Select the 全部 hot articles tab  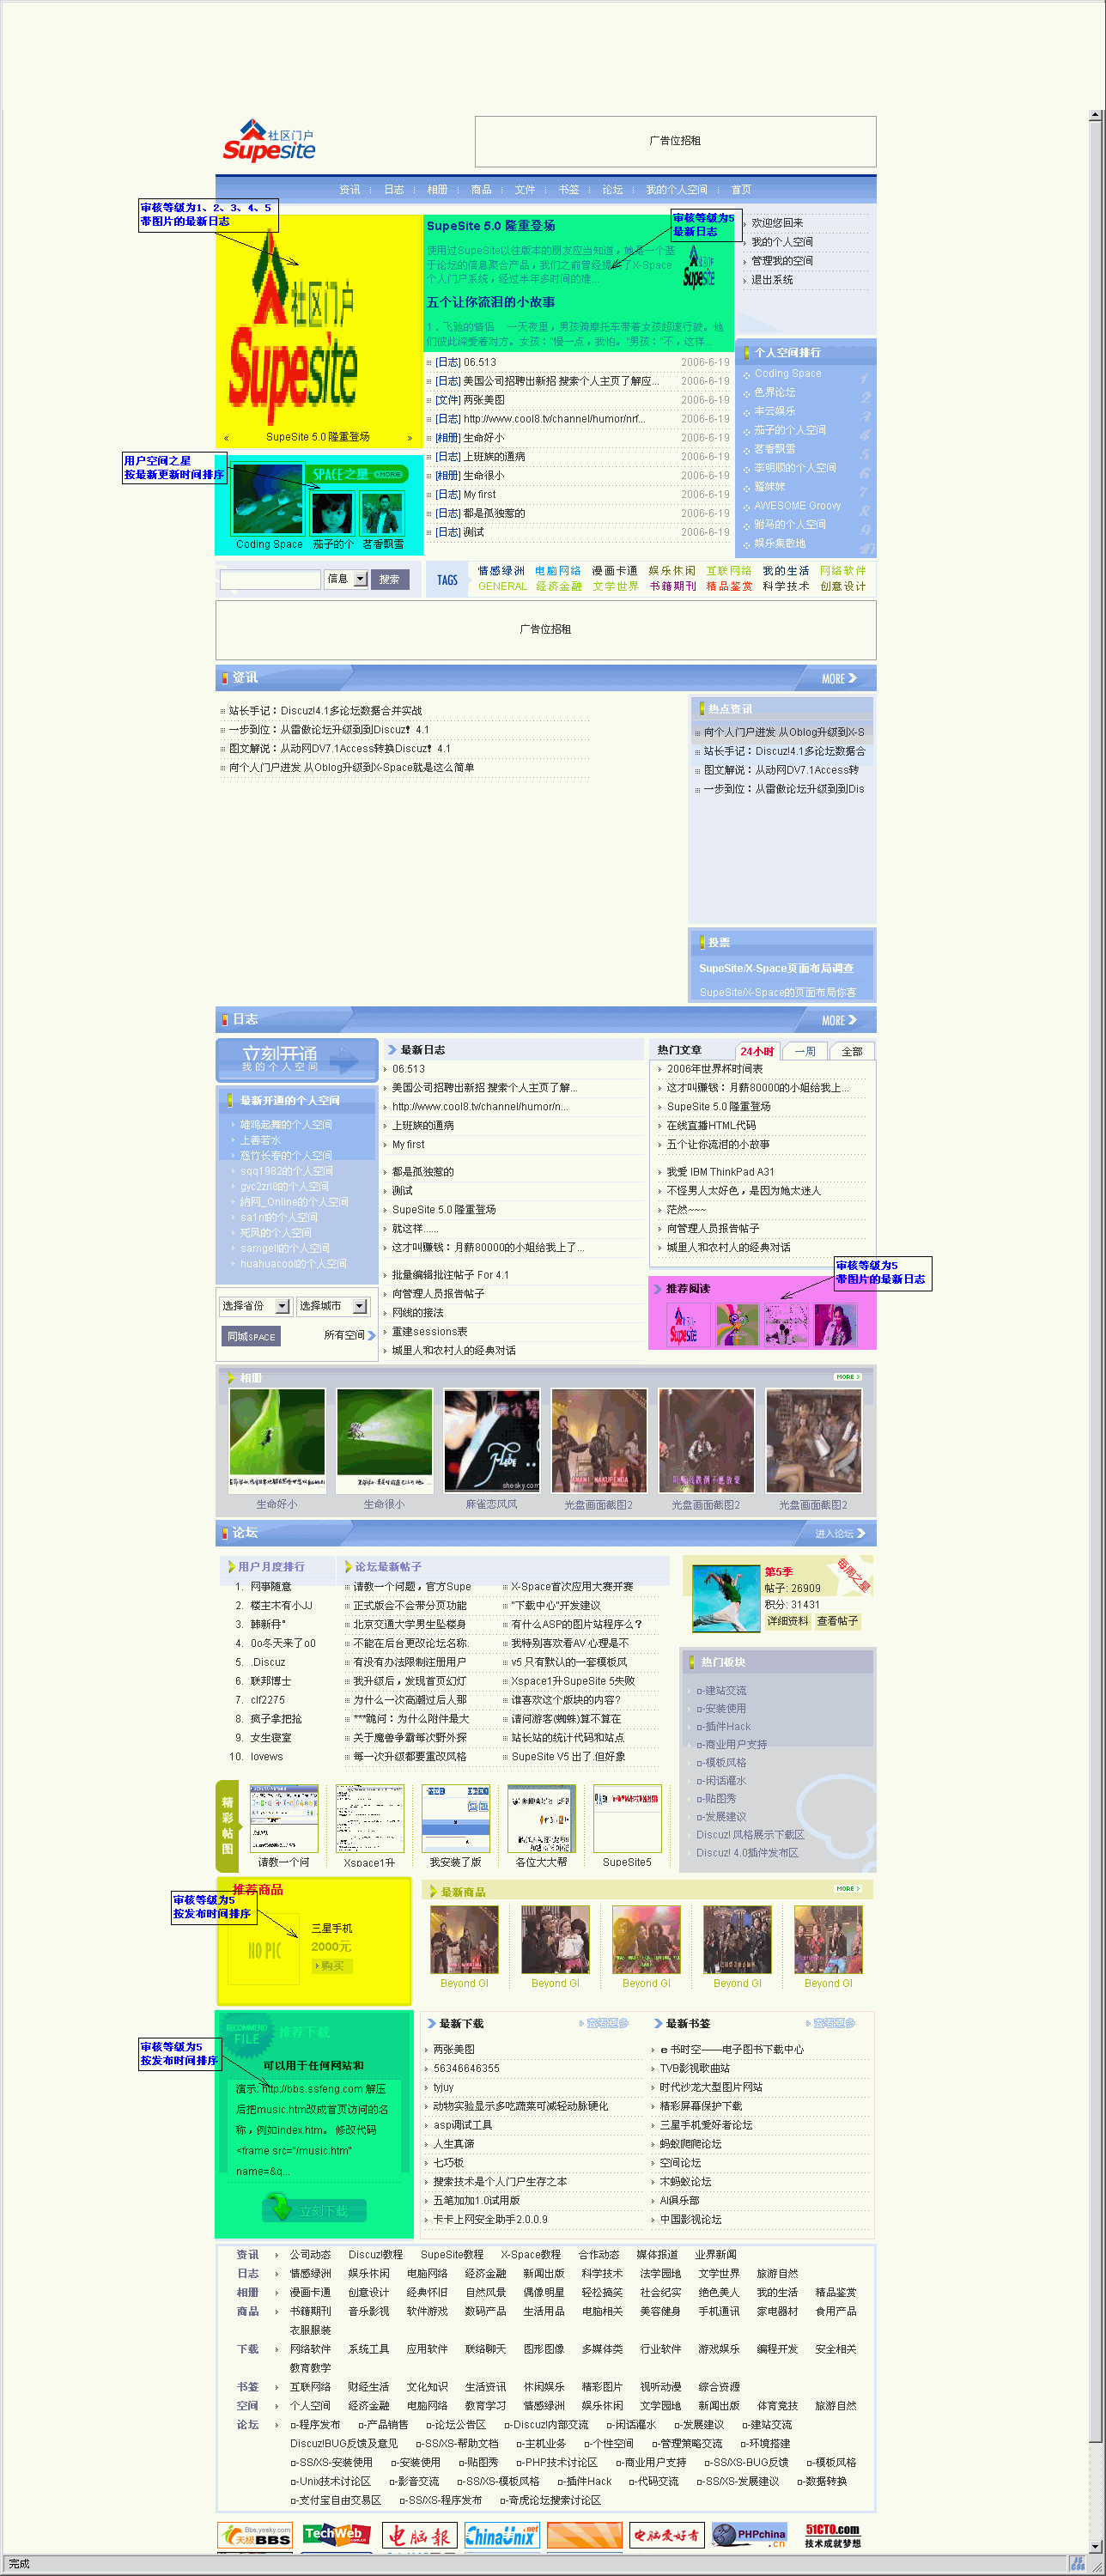tap(852, 1051)
